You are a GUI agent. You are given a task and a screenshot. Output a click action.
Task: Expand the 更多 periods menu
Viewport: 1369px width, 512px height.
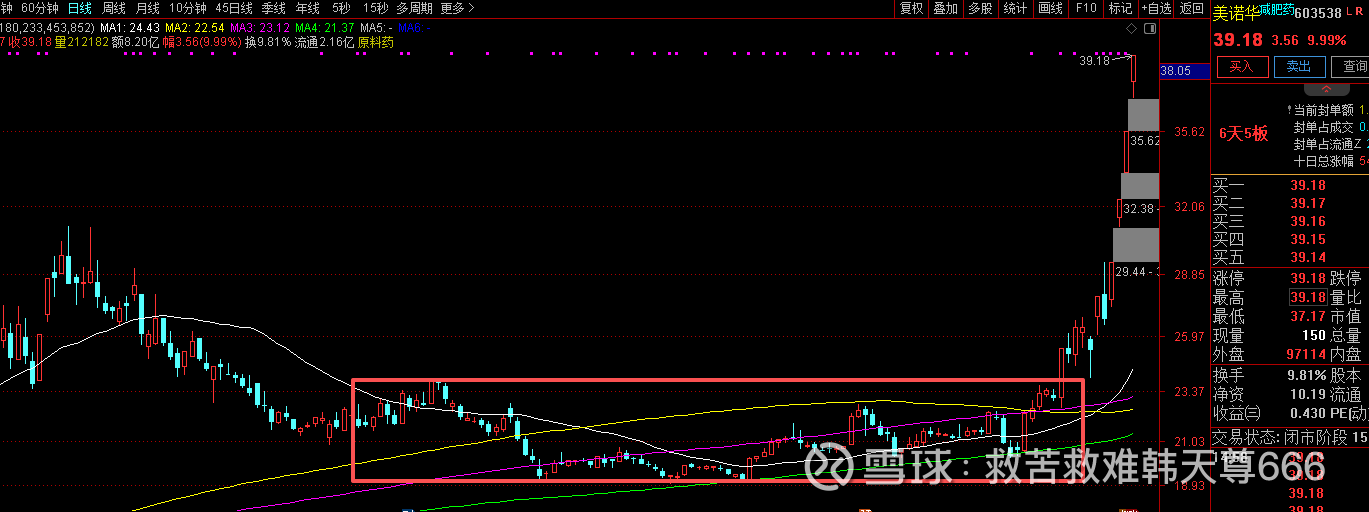click(x=457, y=8)
